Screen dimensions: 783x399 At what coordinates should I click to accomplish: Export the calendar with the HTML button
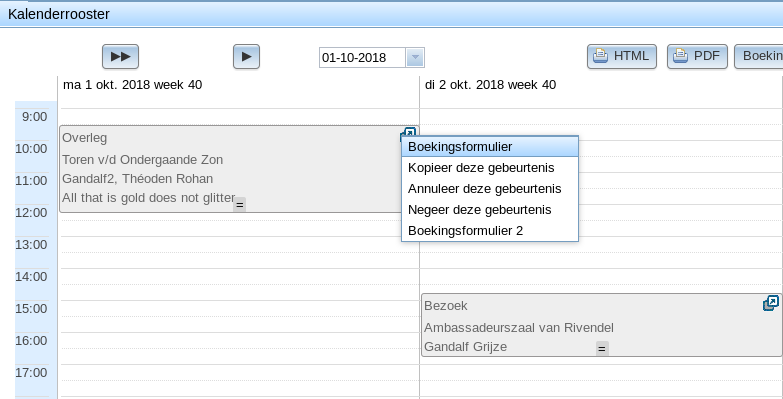pos(622,56)
